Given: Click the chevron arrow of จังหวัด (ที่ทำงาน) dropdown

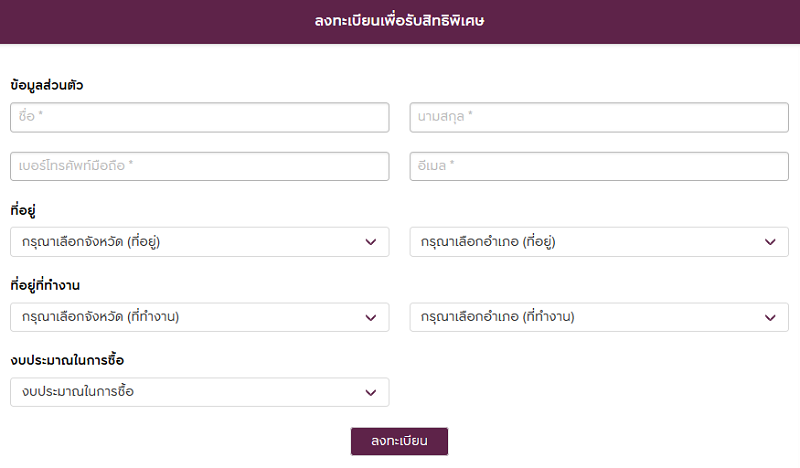Looking at the screenshot, I should pyautogui.click(x=371, y=317).
